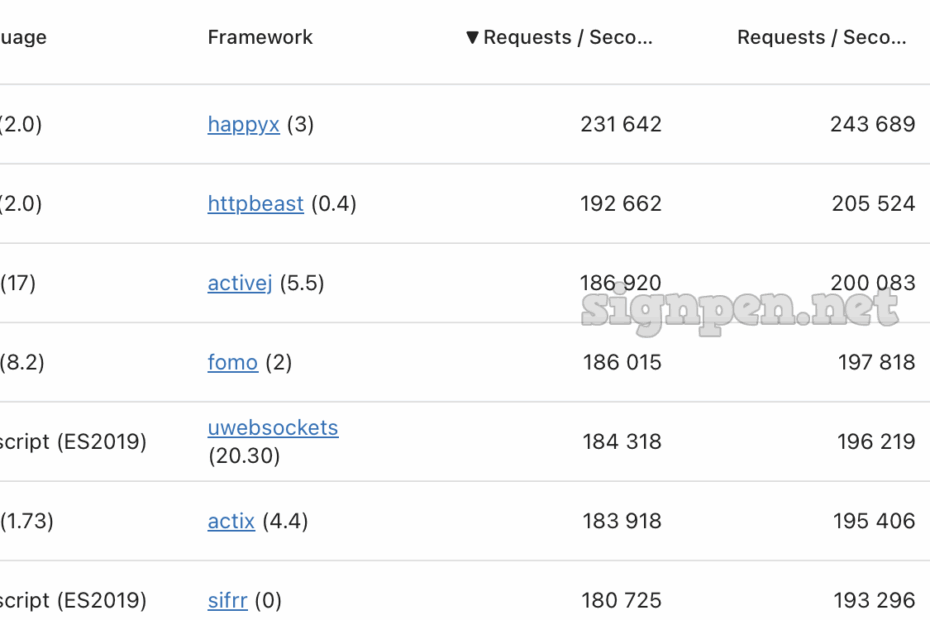This screenshot has height=620, width=930.
Task: Open the httpbeast framework link
Action: click(x=255, y=204)
